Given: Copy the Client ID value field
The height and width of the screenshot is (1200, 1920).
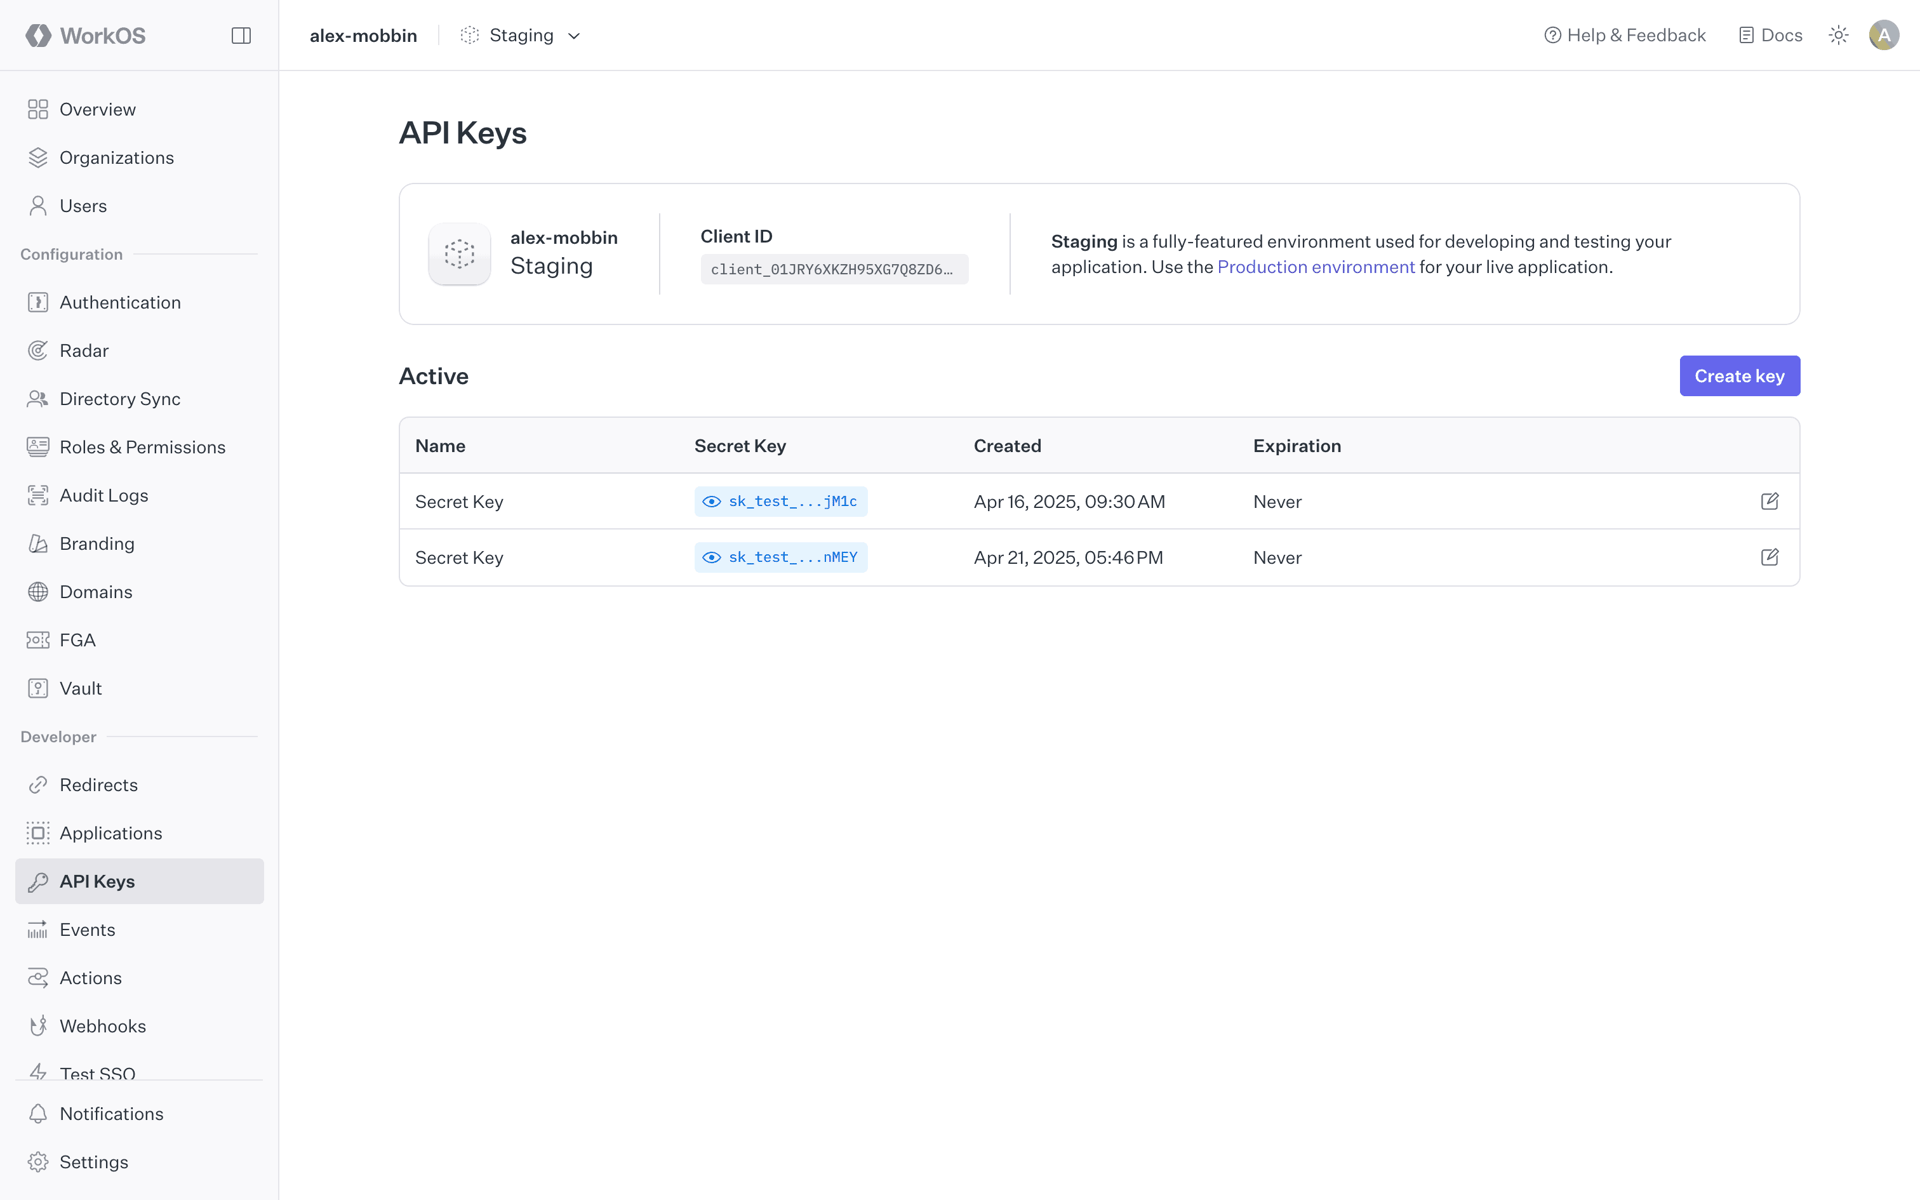Looking at the screenshot, I should point(834,269).
